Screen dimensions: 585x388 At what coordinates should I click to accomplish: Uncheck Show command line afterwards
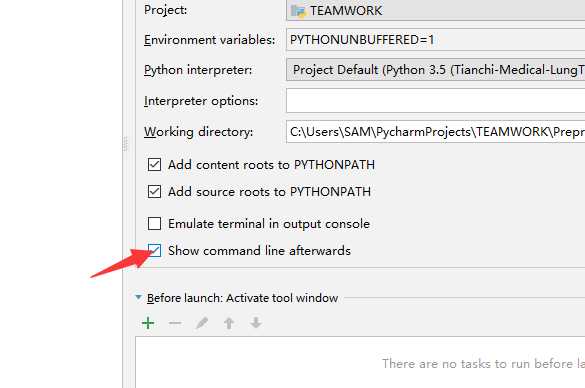coord(154,250)
